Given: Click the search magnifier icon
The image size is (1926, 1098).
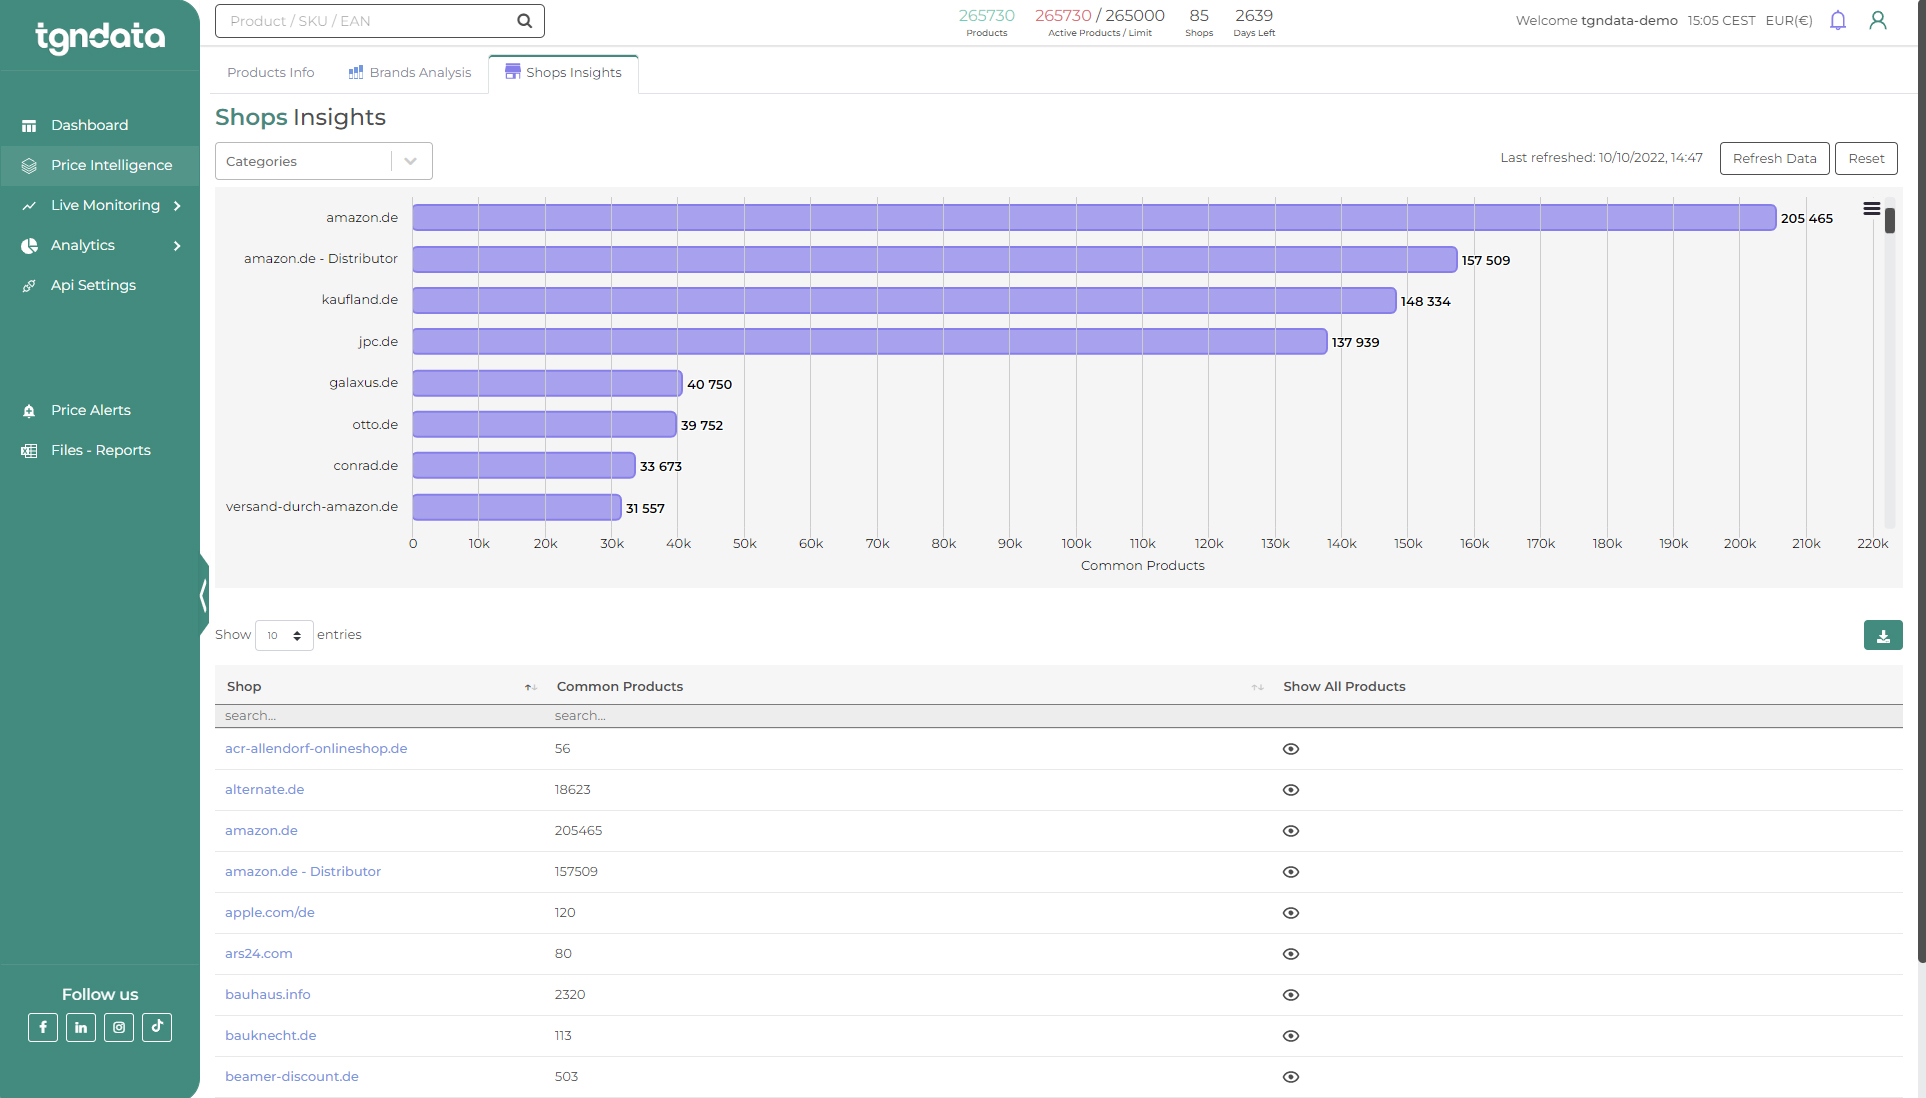Looking at the screenshot, I should [524, 21].
